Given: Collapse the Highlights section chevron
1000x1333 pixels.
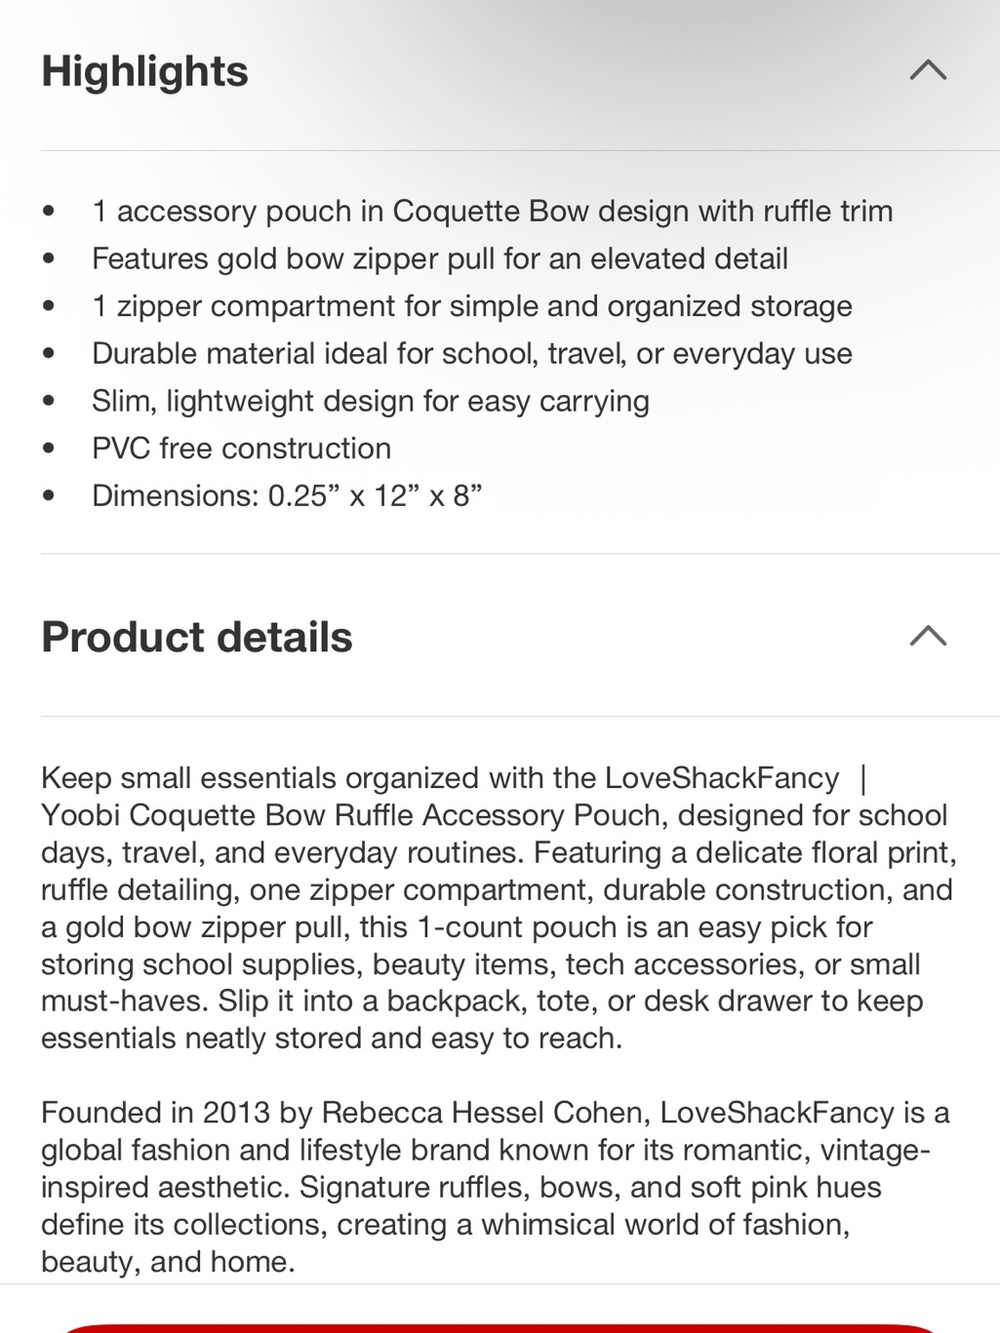Looking at the screenshot, I should coord(928,70).
